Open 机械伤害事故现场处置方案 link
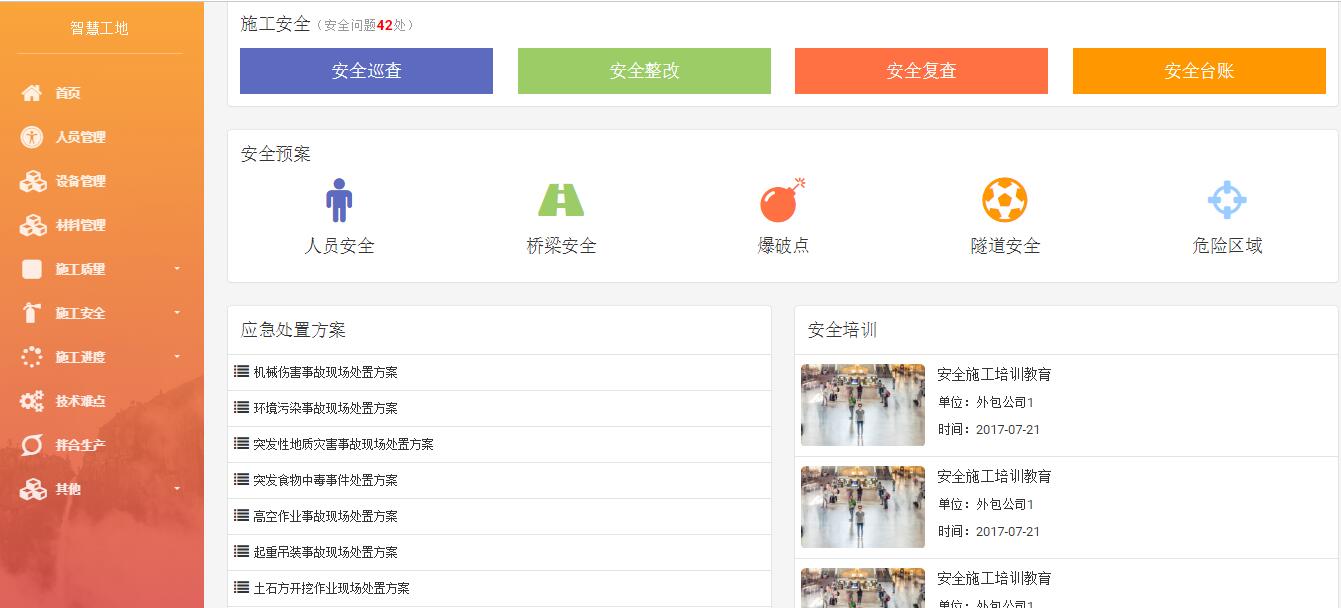The width and height of the screenshot is (1341, 608). pyautogui.click(x=325, y=372)
